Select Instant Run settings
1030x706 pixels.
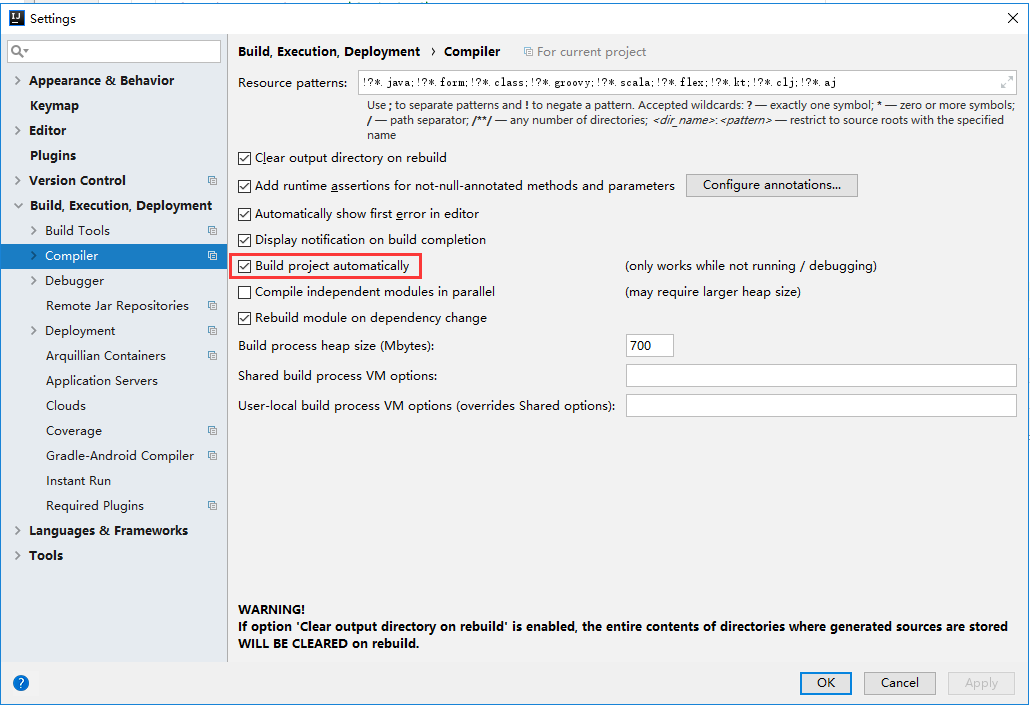[78, 481]
